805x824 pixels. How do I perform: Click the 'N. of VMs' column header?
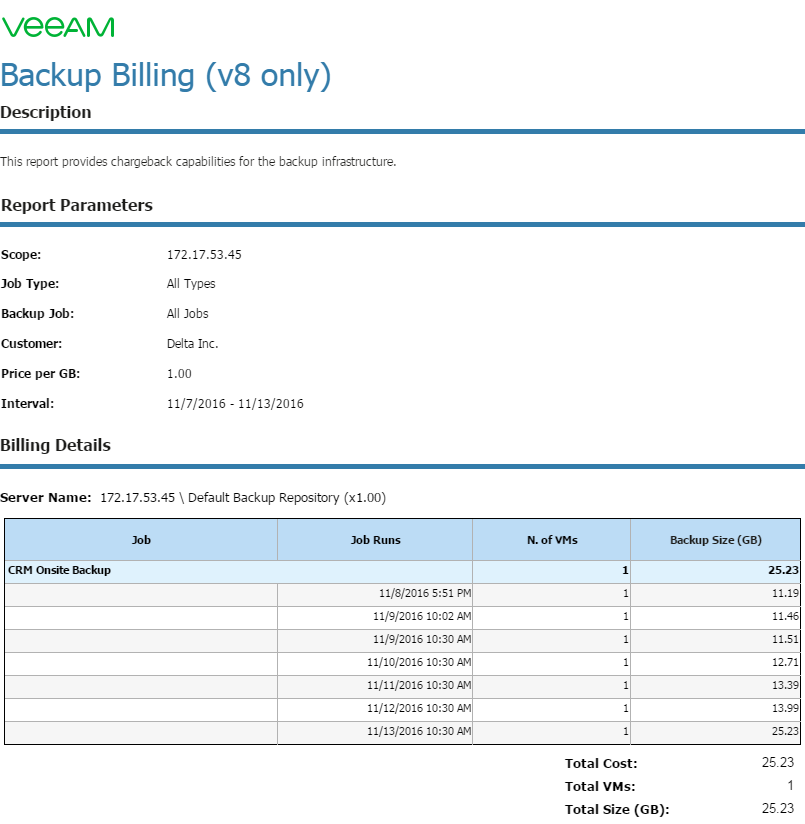(552, 540)
